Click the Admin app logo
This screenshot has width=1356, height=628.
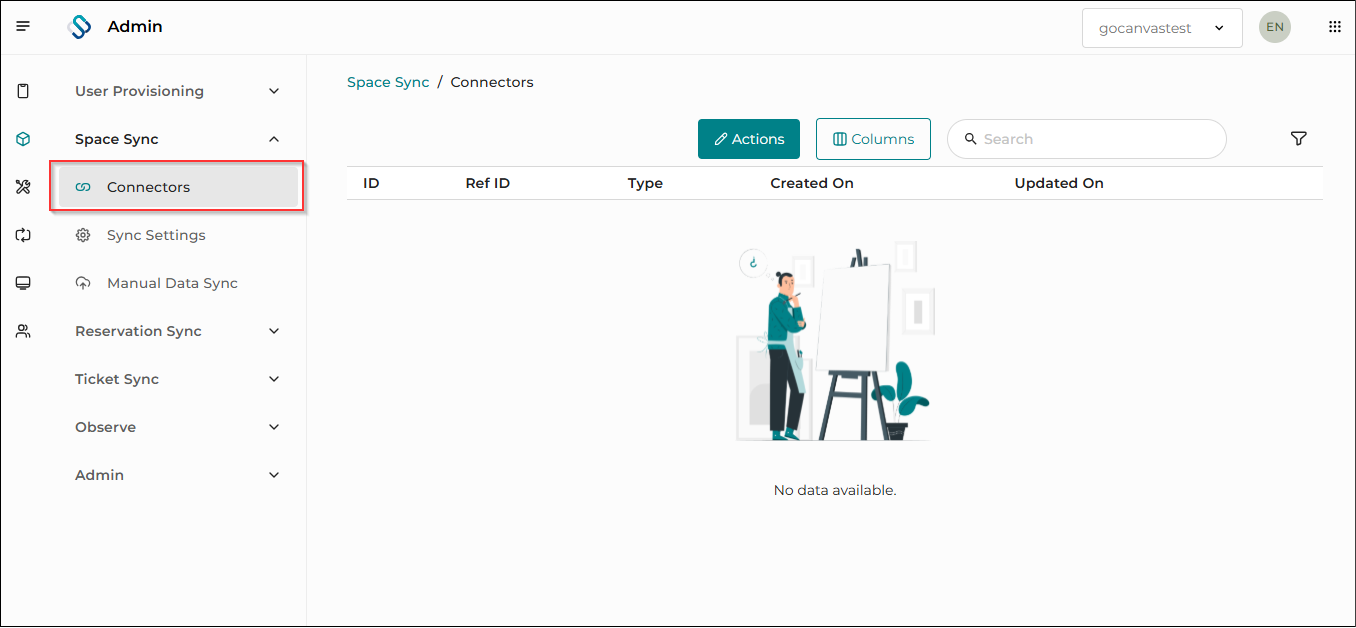coord(79,27)
